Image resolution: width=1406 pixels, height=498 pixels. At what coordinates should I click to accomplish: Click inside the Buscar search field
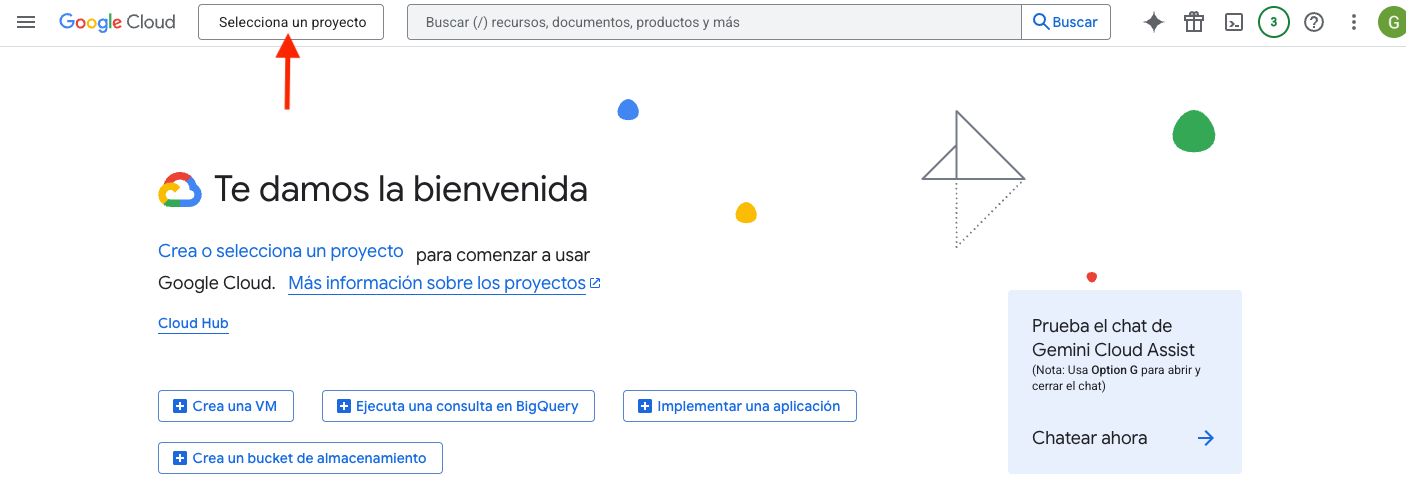[x=713, y=22]
